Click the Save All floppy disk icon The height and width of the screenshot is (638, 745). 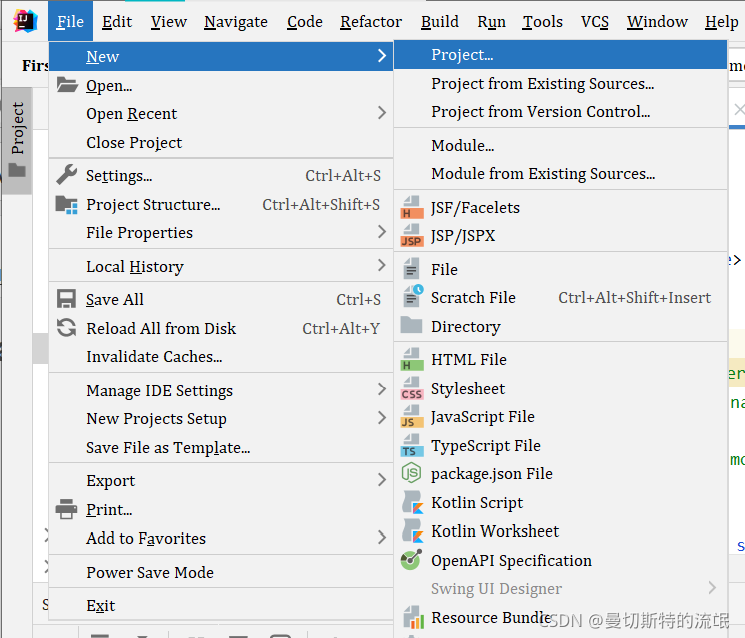coord(66,299)
